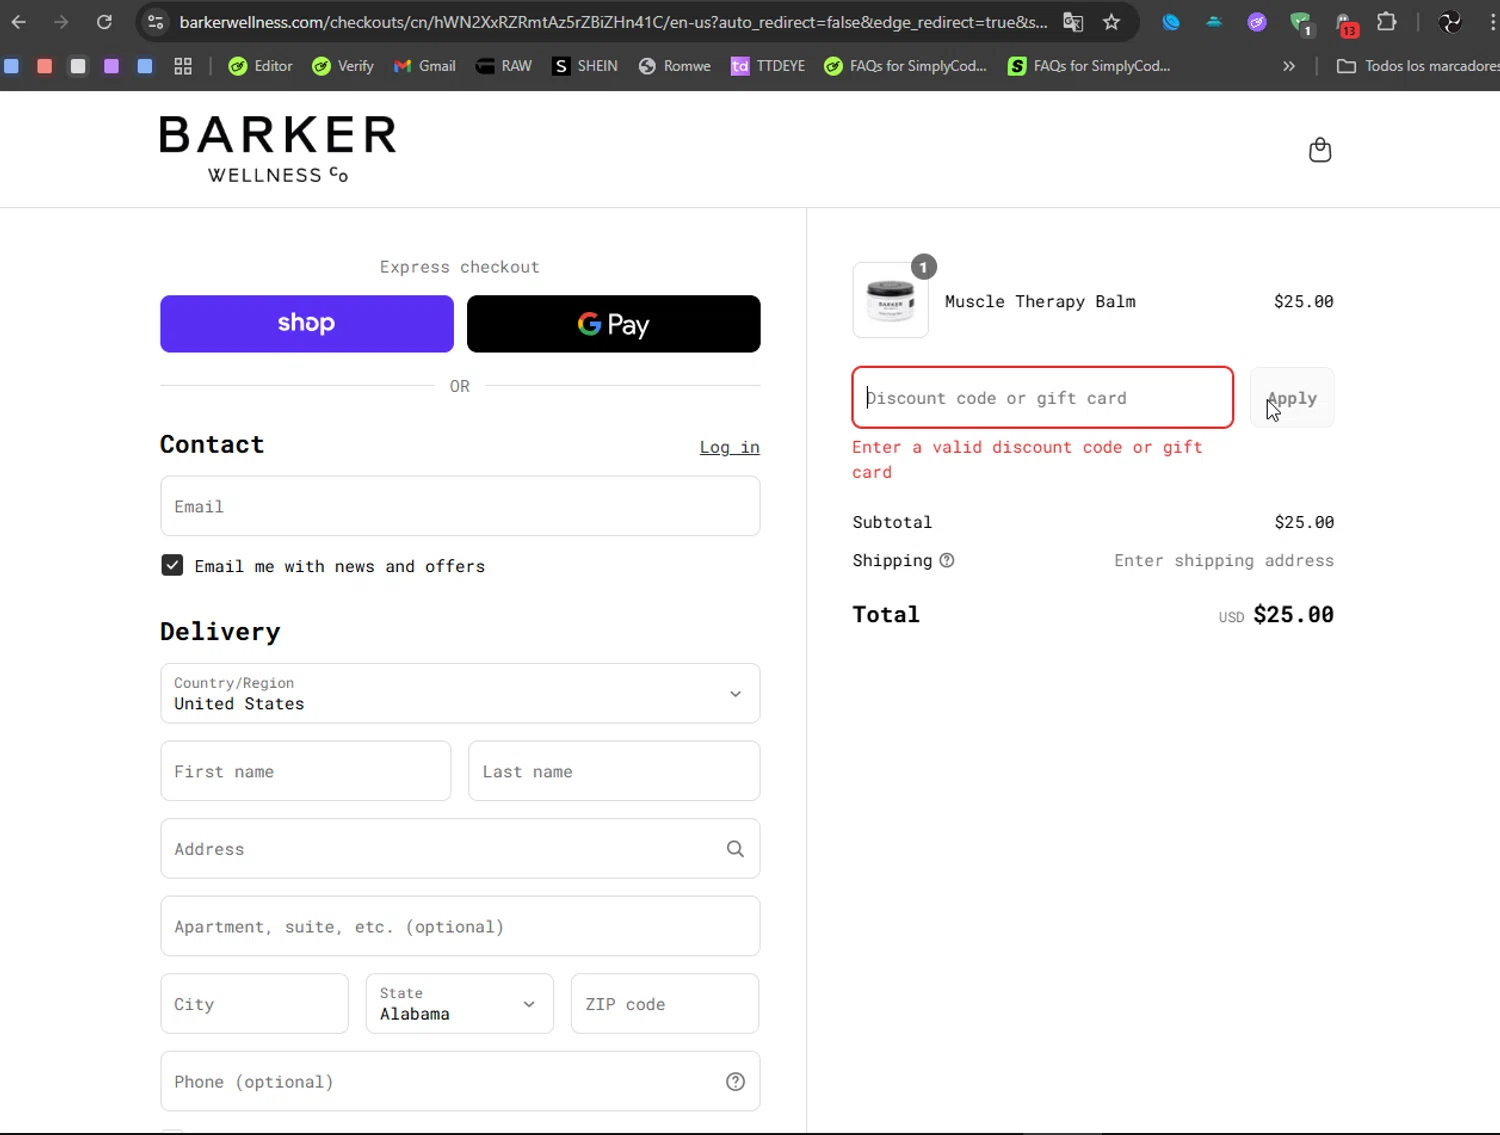Image resolution: width=1500 pixels, height=1135 pixels.
Task: Pay with the Google Pay button
Action: point(614,324)
